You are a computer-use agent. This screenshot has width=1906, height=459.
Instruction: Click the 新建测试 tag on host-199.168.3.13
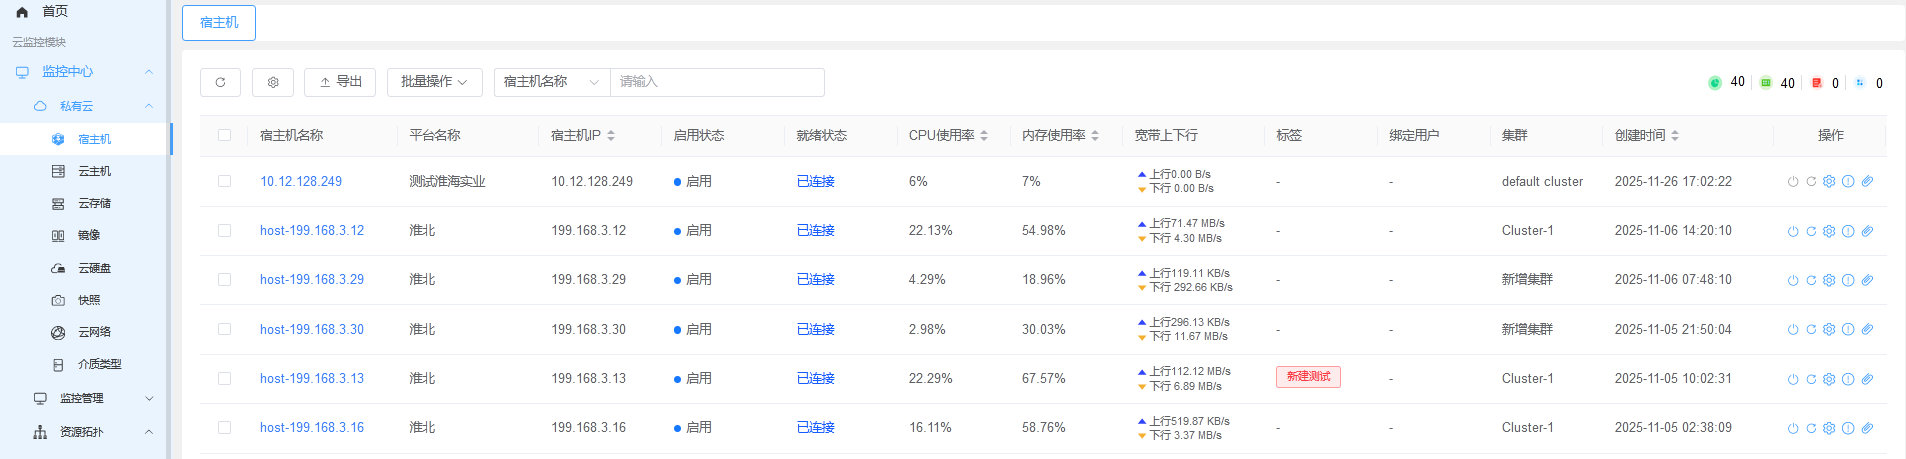click(x=1308, y=376)
